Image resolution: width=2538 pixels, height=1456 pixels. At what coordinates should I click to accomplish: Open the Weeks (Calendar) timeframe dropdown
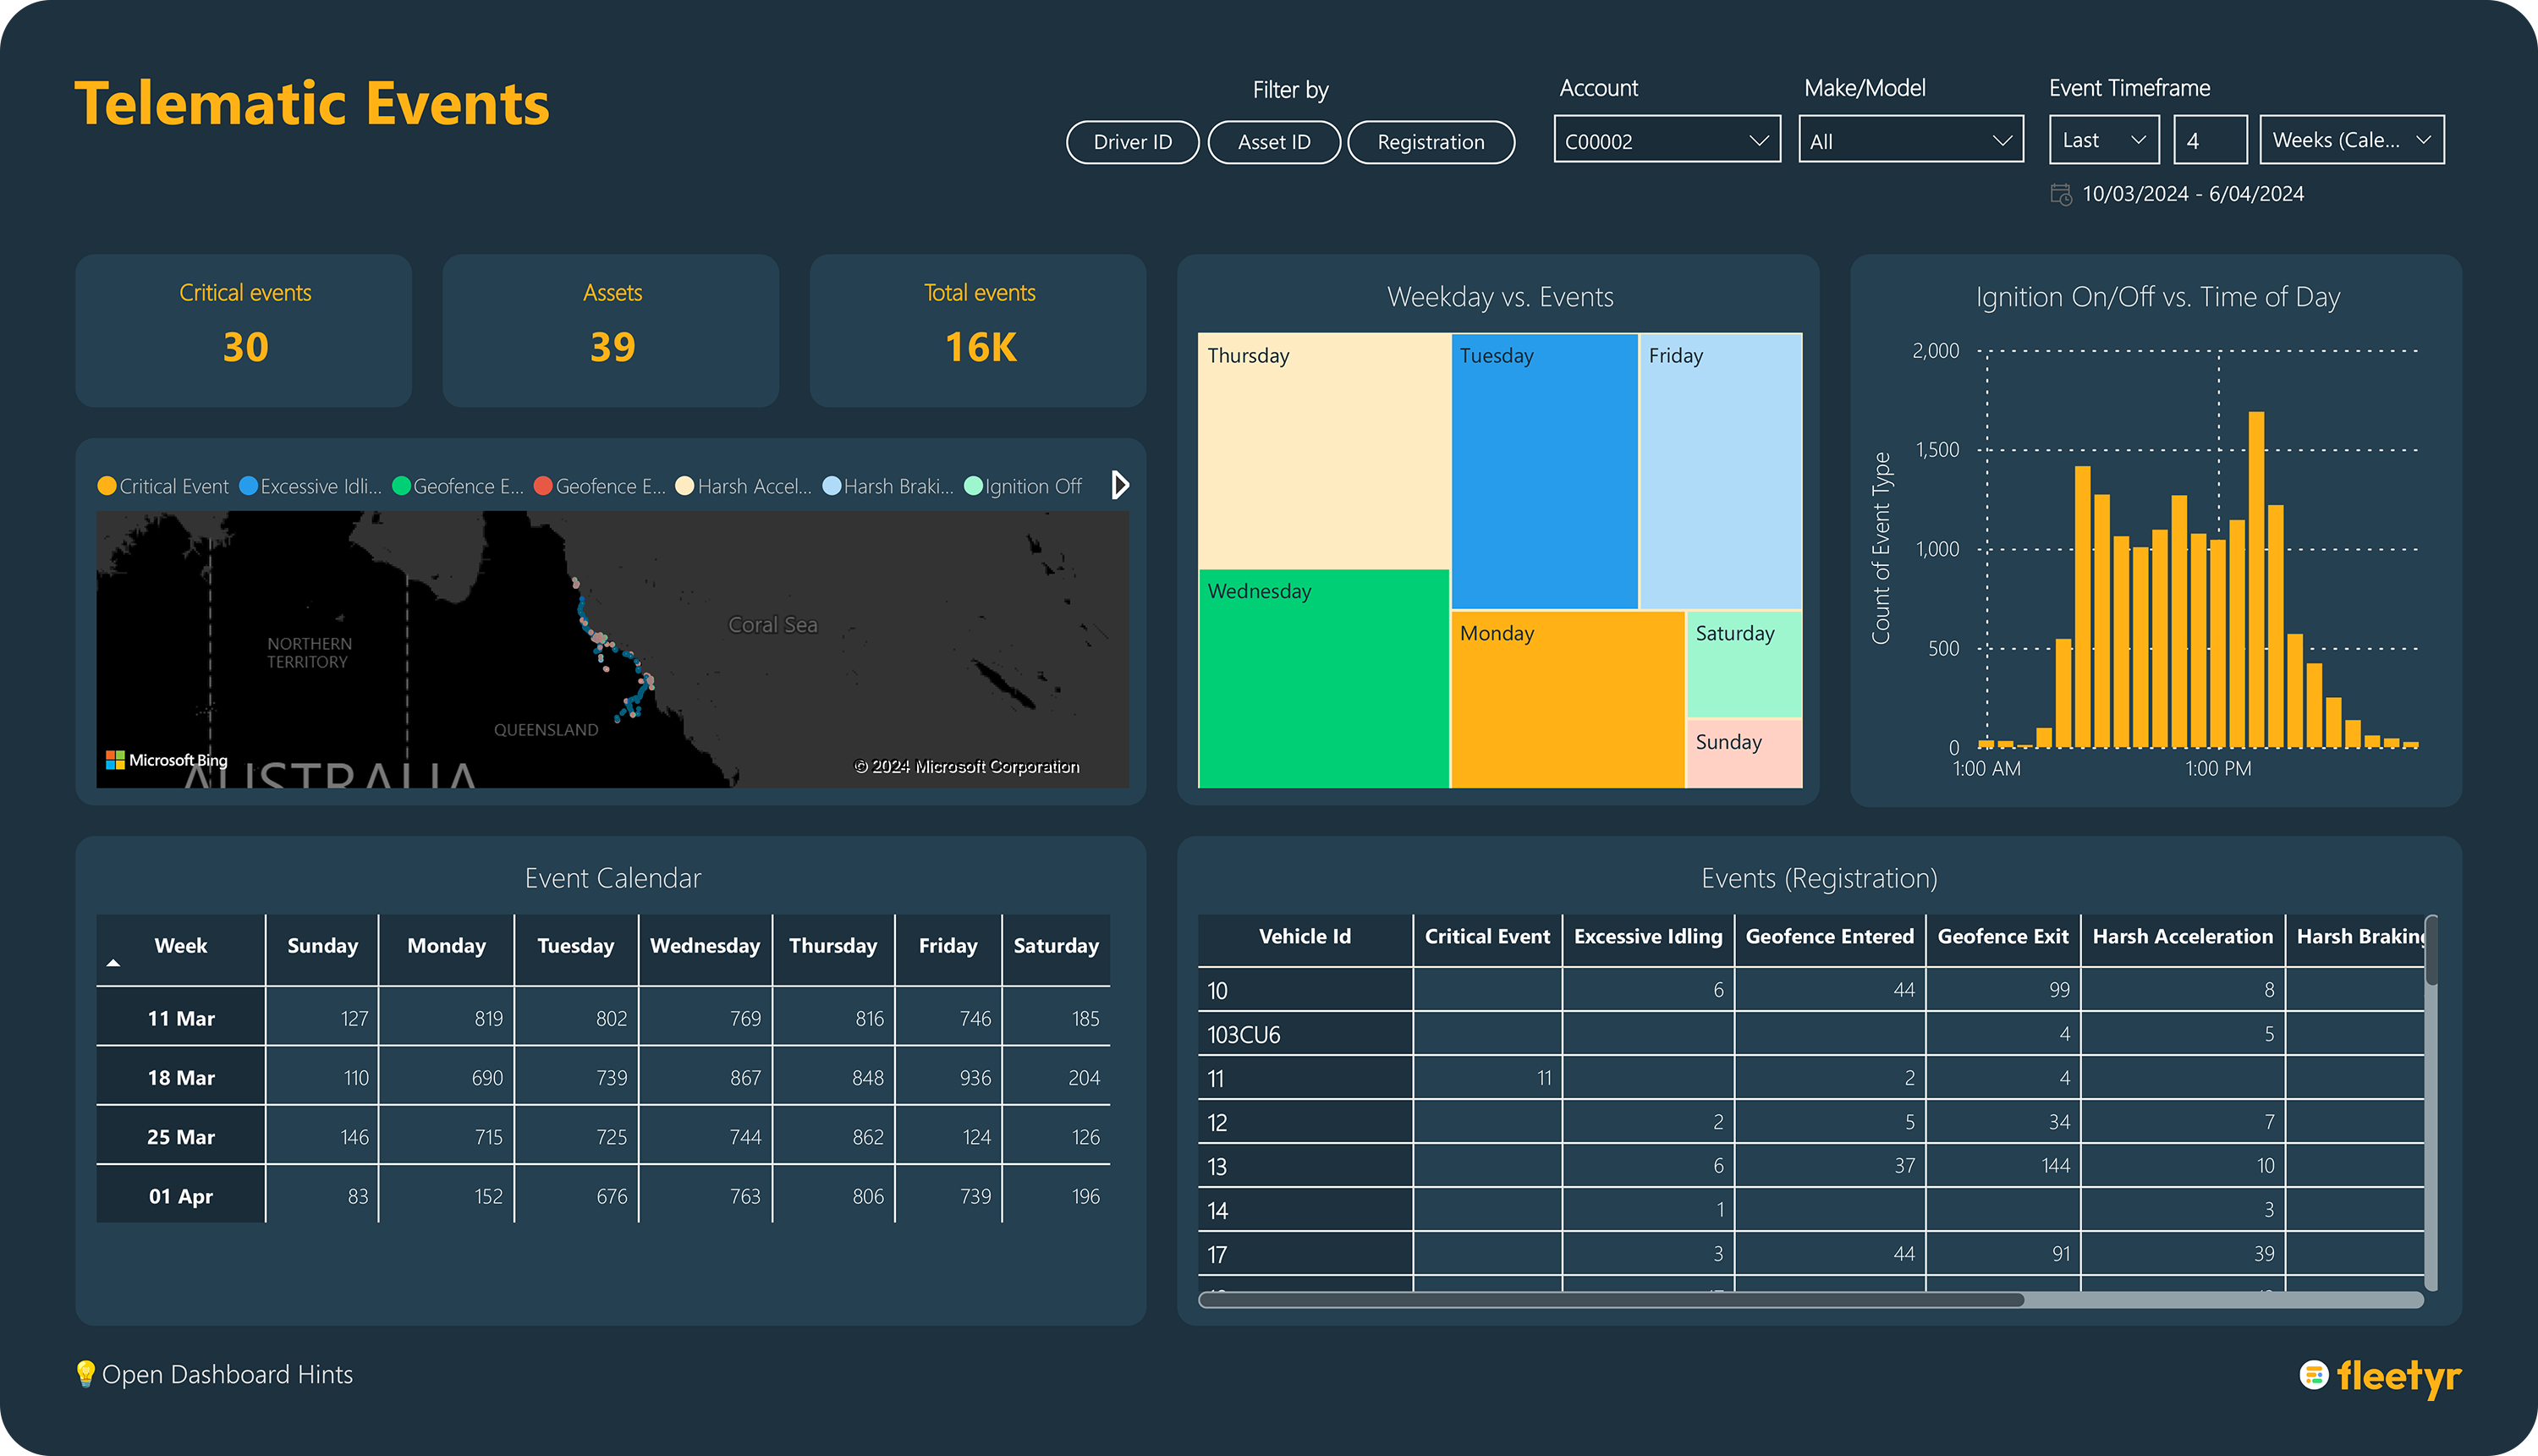coord(2350,140)
